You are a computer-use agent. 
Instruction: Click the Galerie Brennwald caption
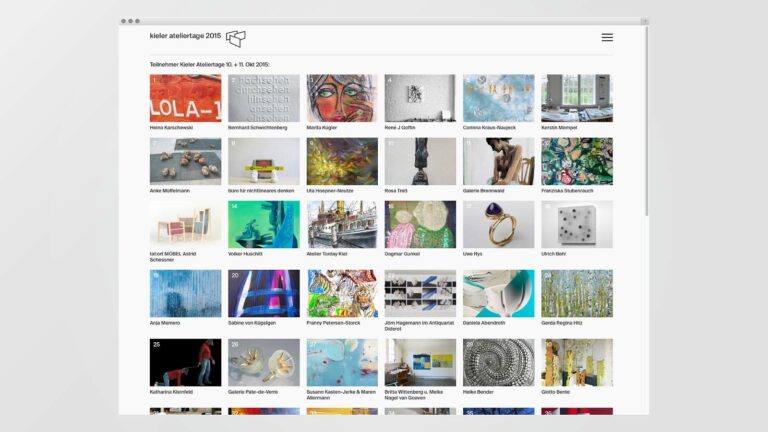[483, 191]
